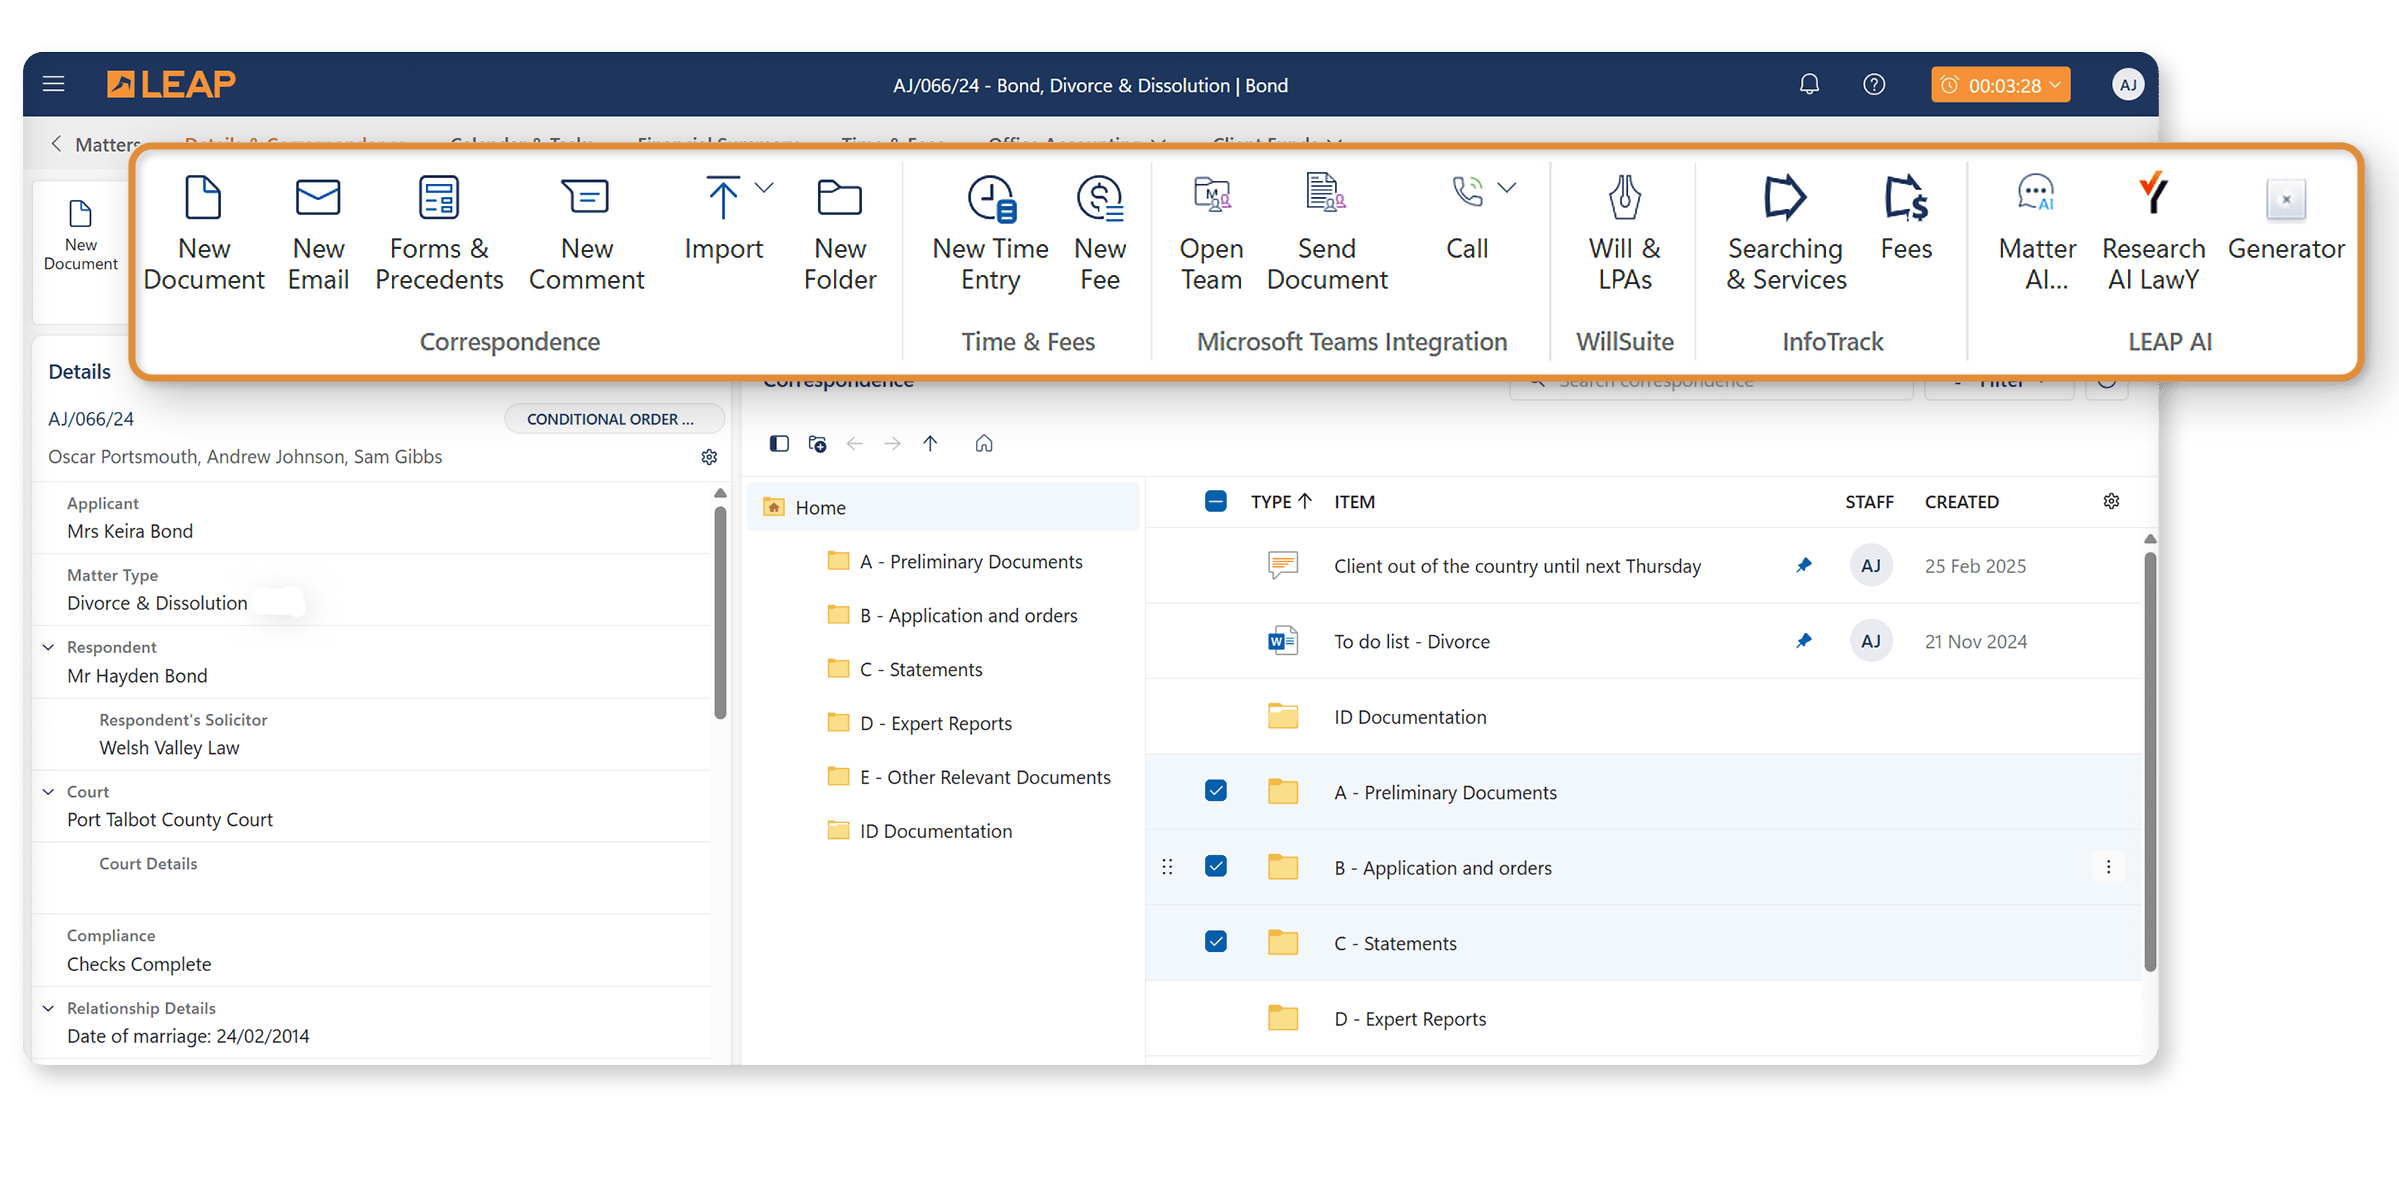Toggle the select-all checkbox in header

point(1216,501)
